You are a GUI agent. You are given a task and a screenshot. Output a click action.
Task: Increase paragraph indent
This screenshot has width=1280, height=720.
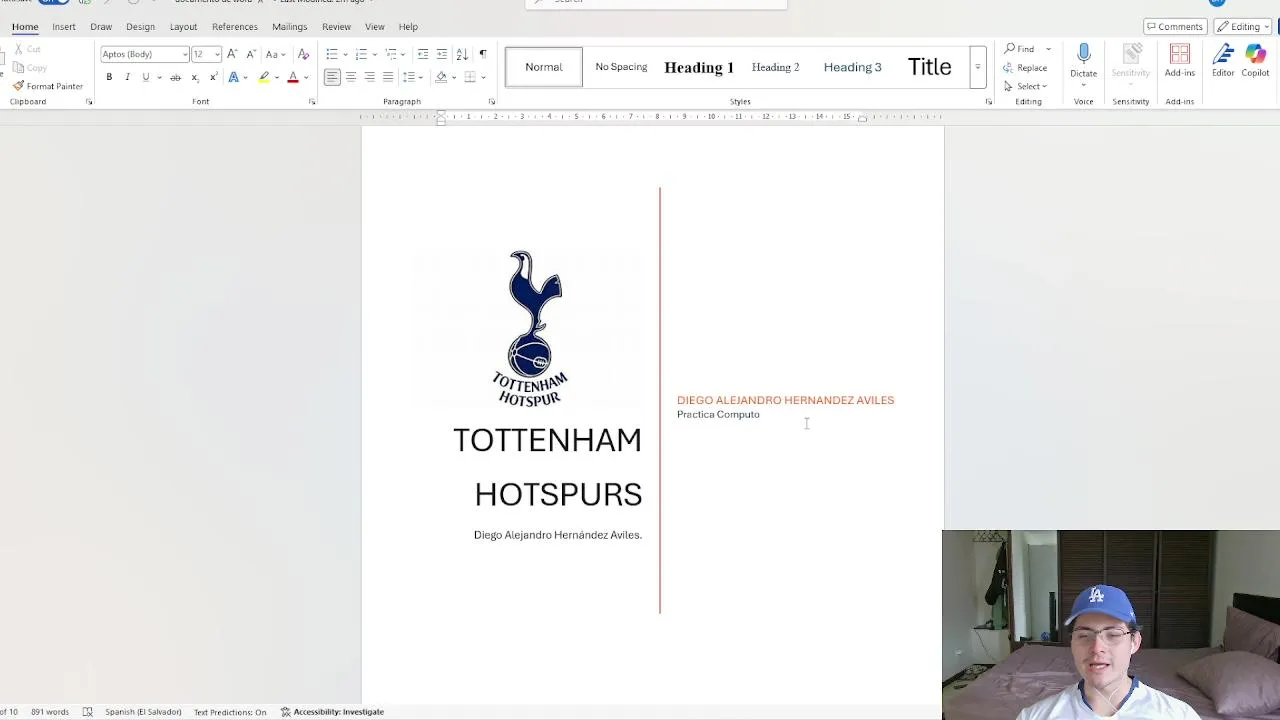(442, 54)
